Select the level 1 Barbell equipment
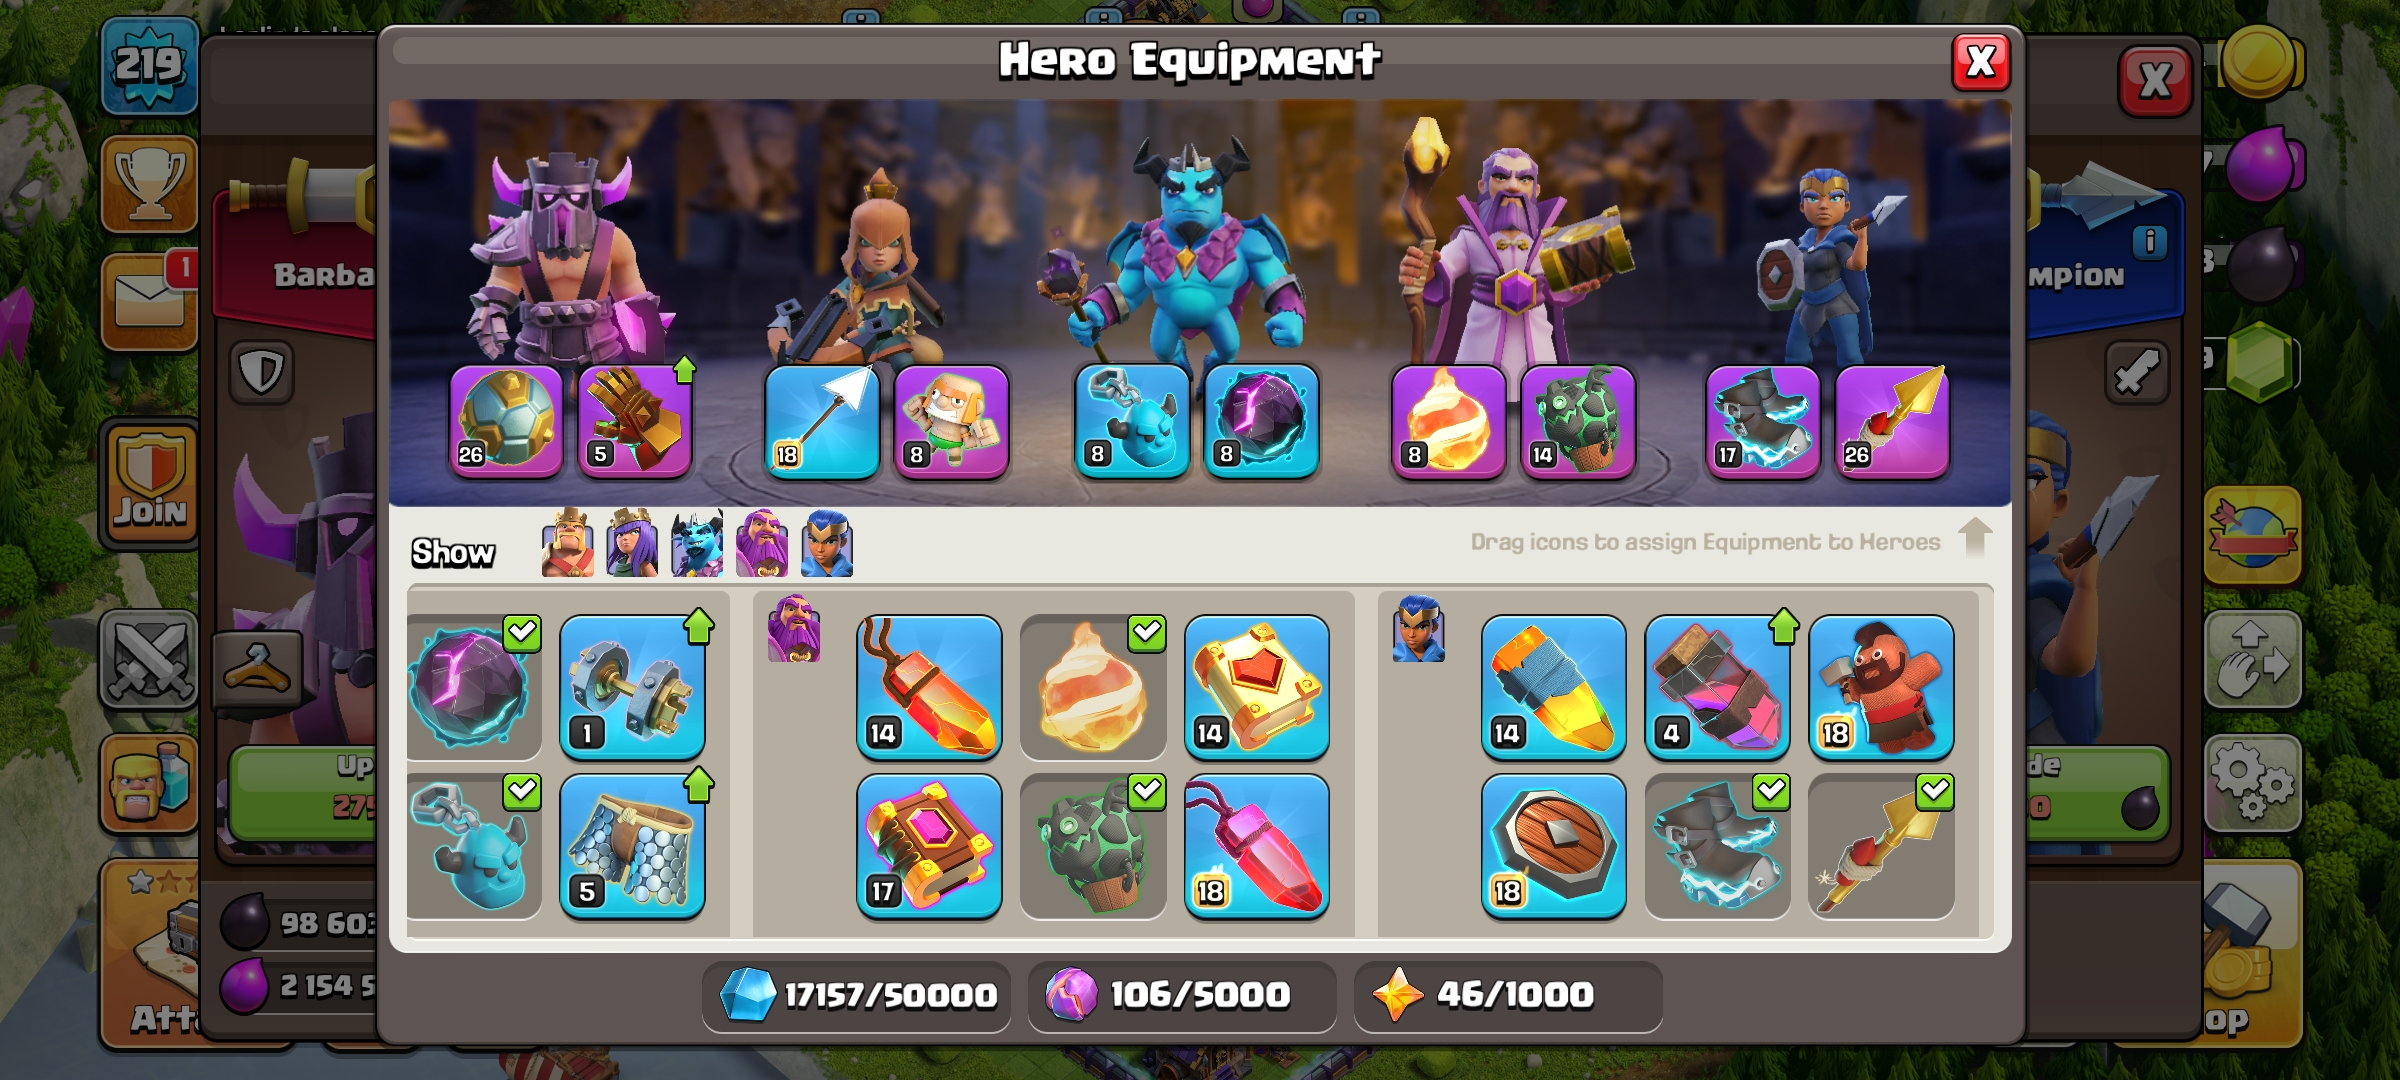Viewport: 2400px width, 1080px height. (632, 688)
